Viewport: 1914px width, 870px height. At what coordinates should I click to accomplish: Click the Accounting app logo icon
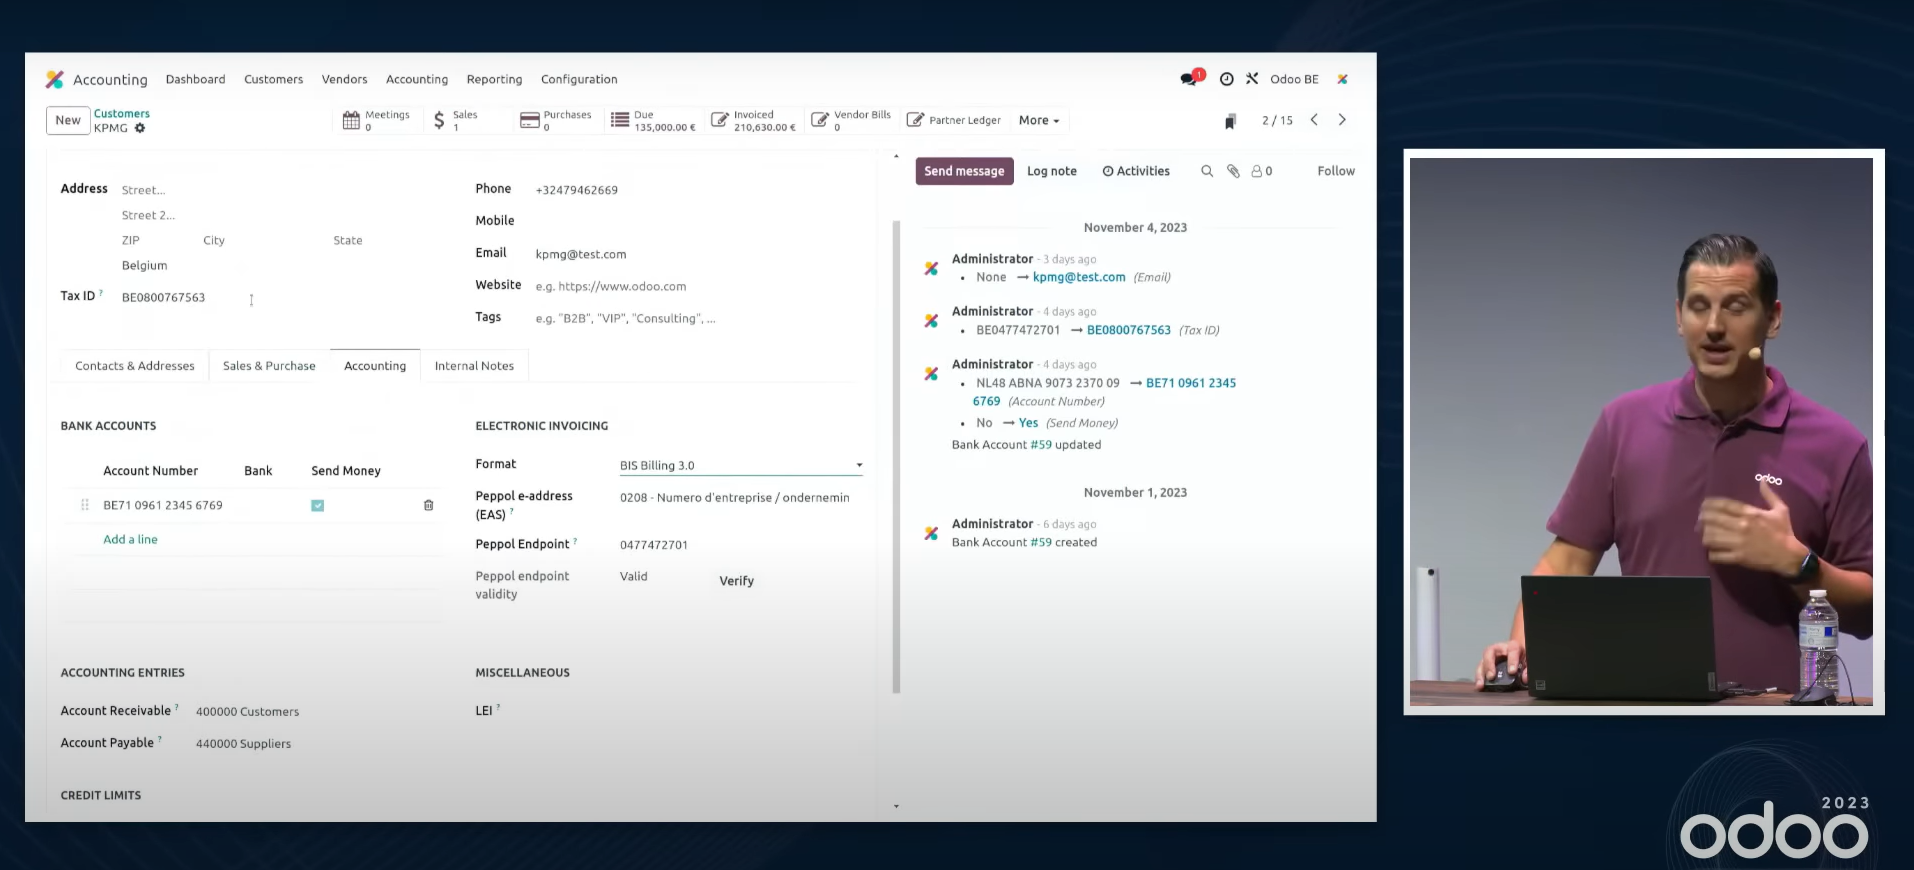55,79
